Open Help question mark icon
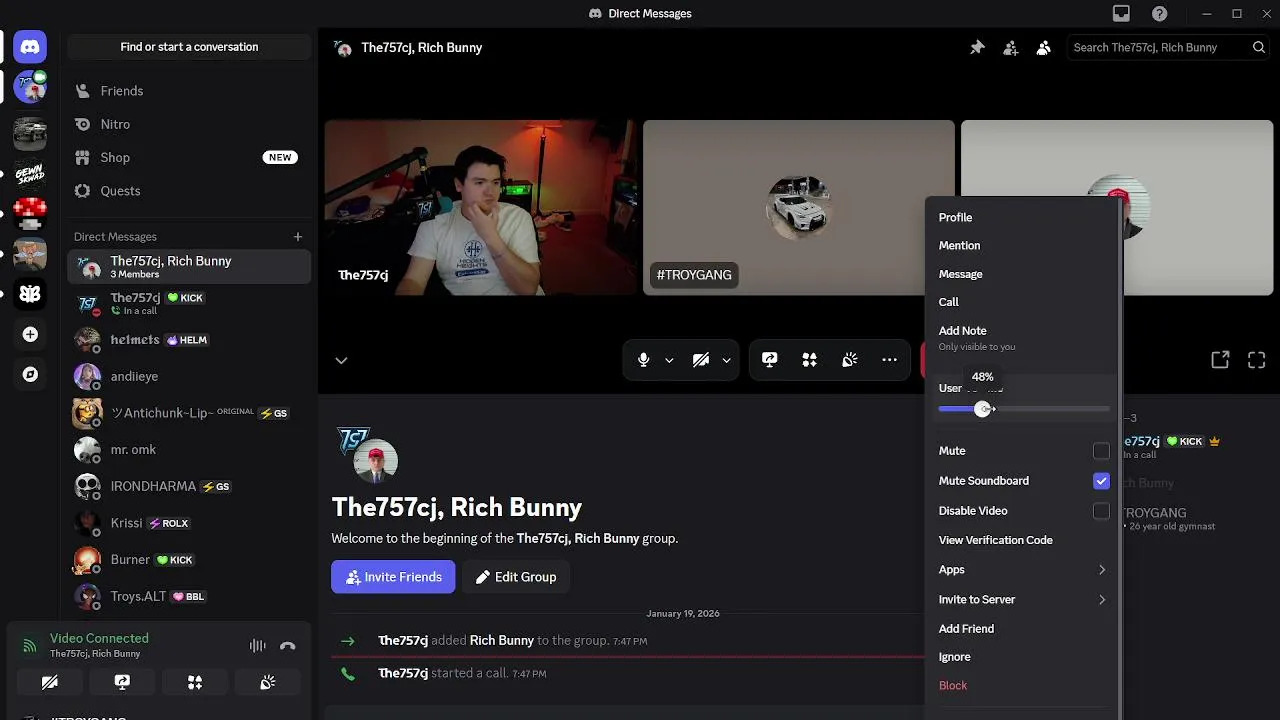The width and height of the screenshot is (1280, 720). pyautogui.click(x=1160, y=13)
